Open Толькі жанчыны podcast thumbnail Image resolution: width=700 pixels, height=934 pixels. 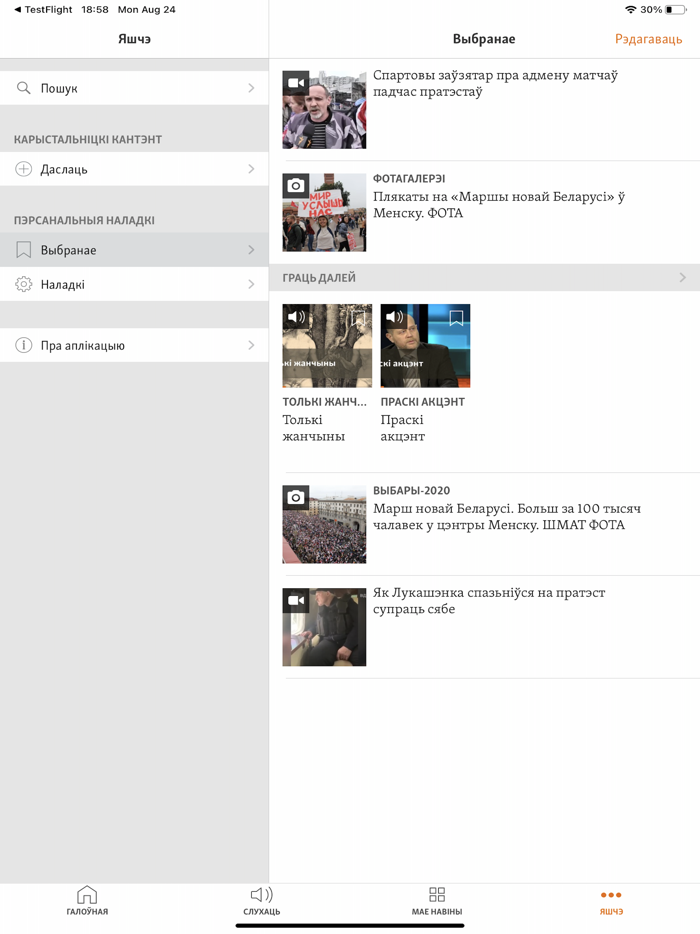[327, 346]
